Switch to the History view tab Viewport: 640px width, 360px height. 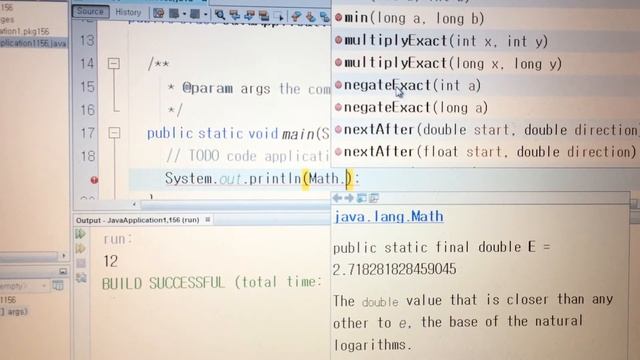pyautogui.click(x=128, y=12)
